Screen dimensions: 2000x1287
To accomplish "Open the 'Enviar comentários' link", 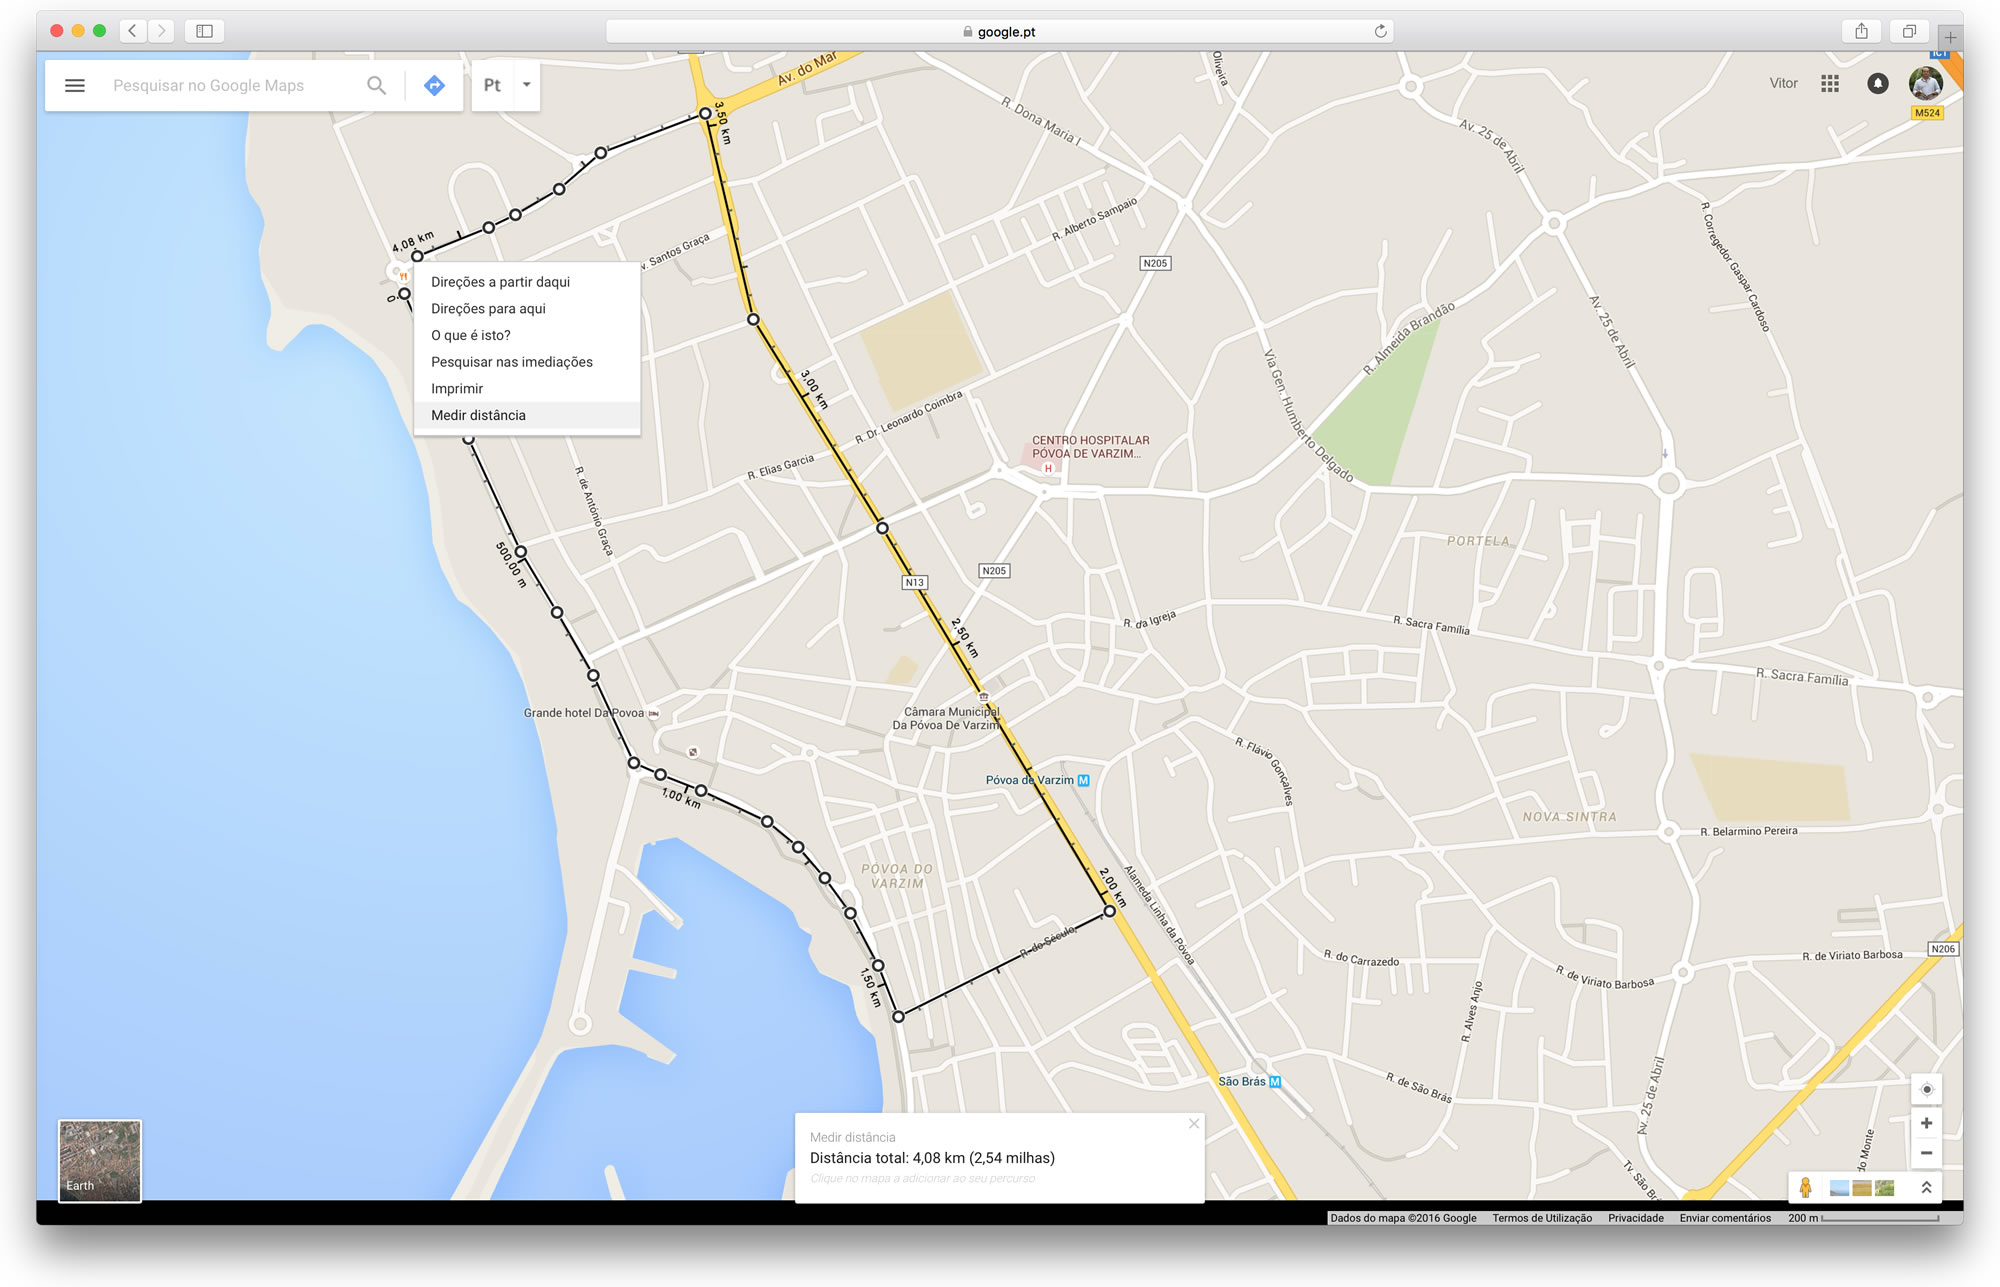I will pyautogui.click(x=1724, y=1218).
